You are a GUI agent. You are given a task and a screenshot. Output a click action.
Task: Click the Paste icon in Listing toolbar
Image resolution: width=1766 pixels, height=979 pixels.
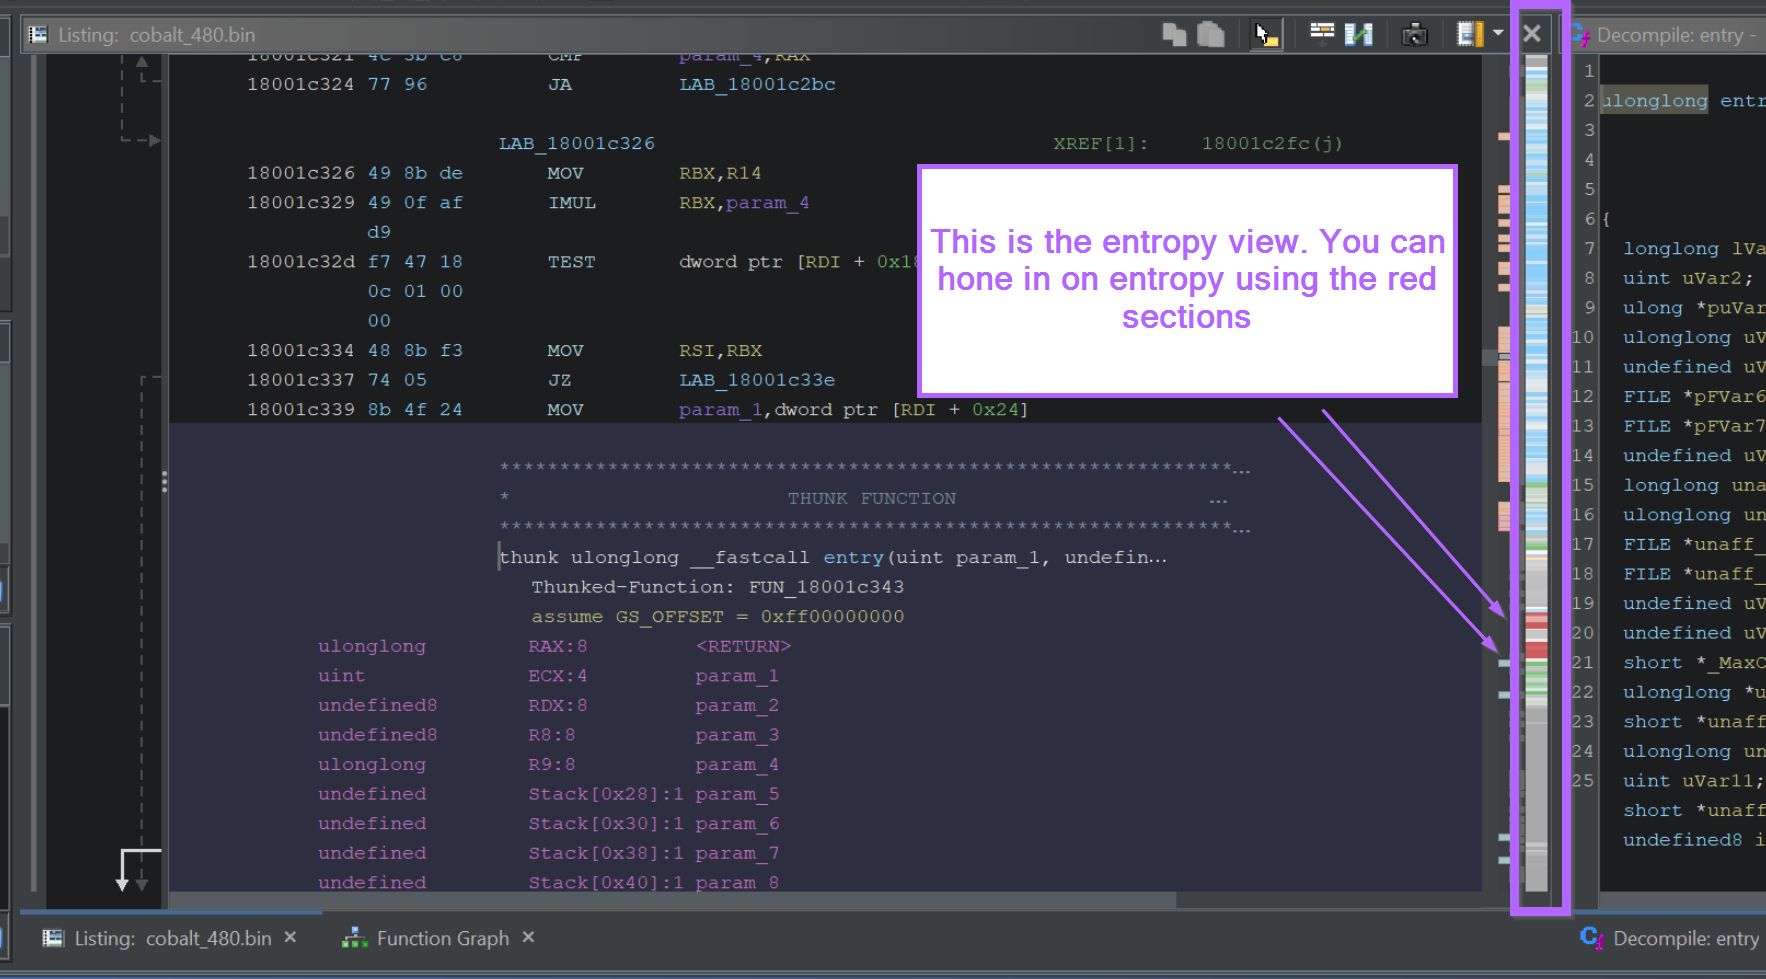point(1210,35)
